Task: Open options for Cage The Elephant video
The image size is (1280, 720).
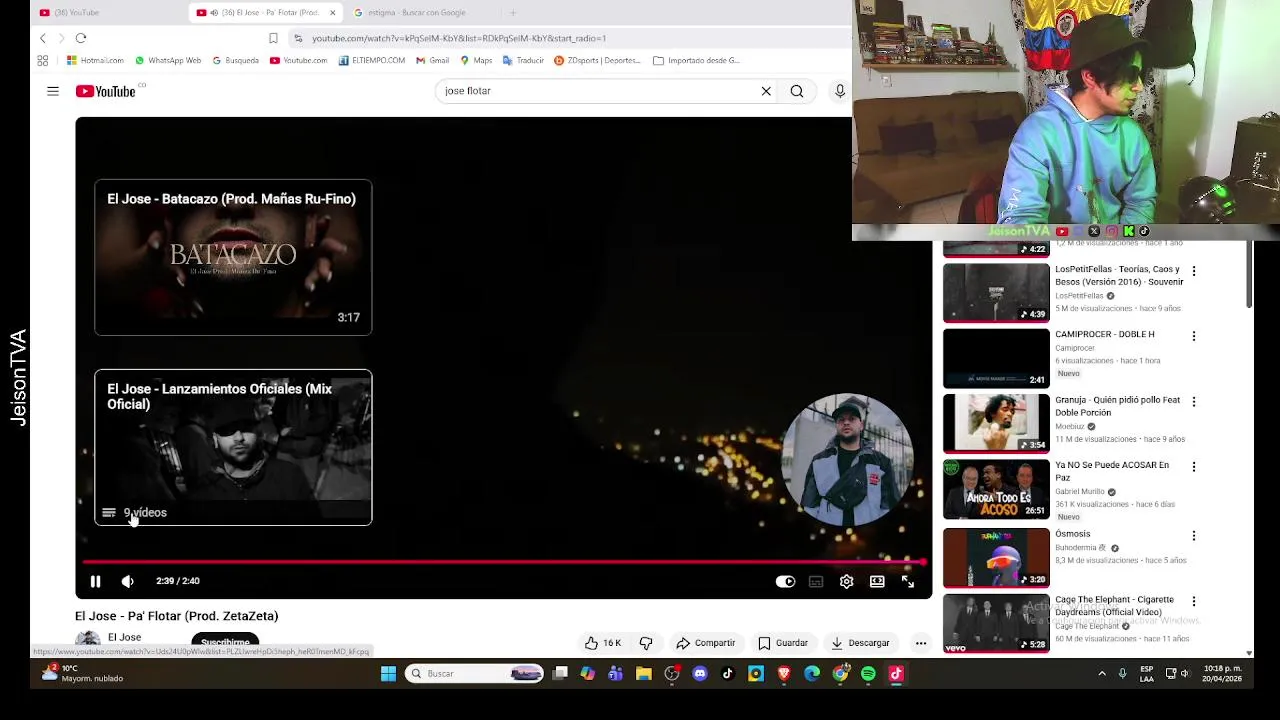Action: click(x=1193, y=601)
